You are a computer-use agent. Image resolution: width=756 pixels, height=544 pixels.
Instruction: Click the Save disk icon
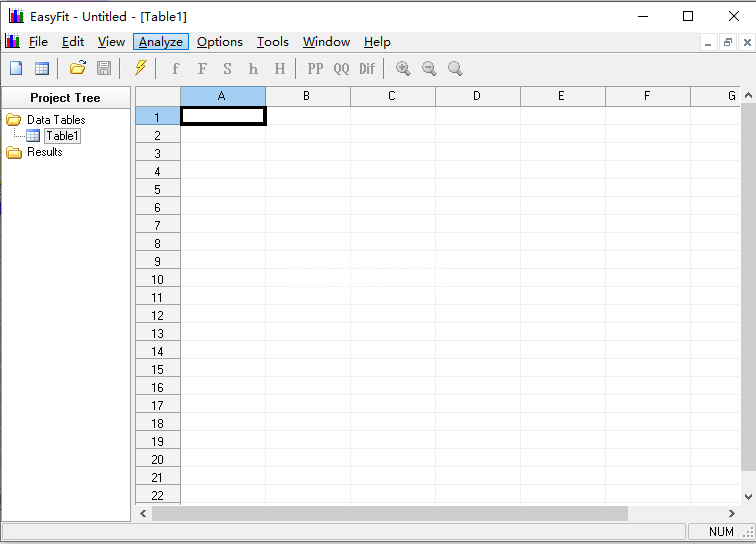click(104, 68)
